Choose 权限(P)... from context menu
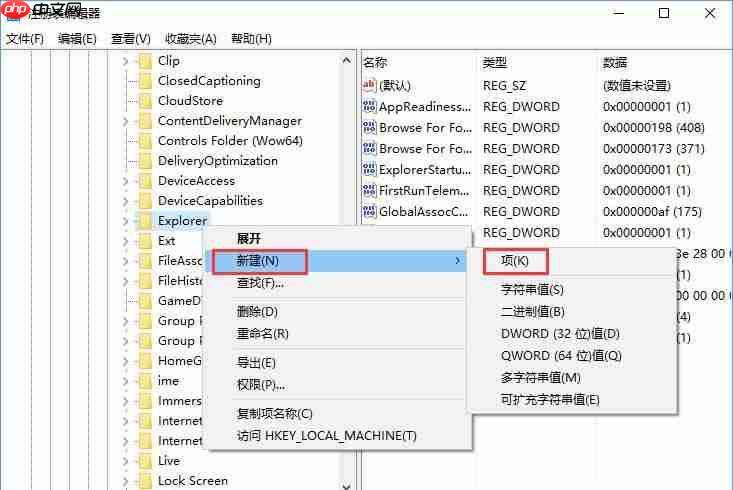Image resolution: width=733 pixels, height=490 pixels. [x=260, y=385]
